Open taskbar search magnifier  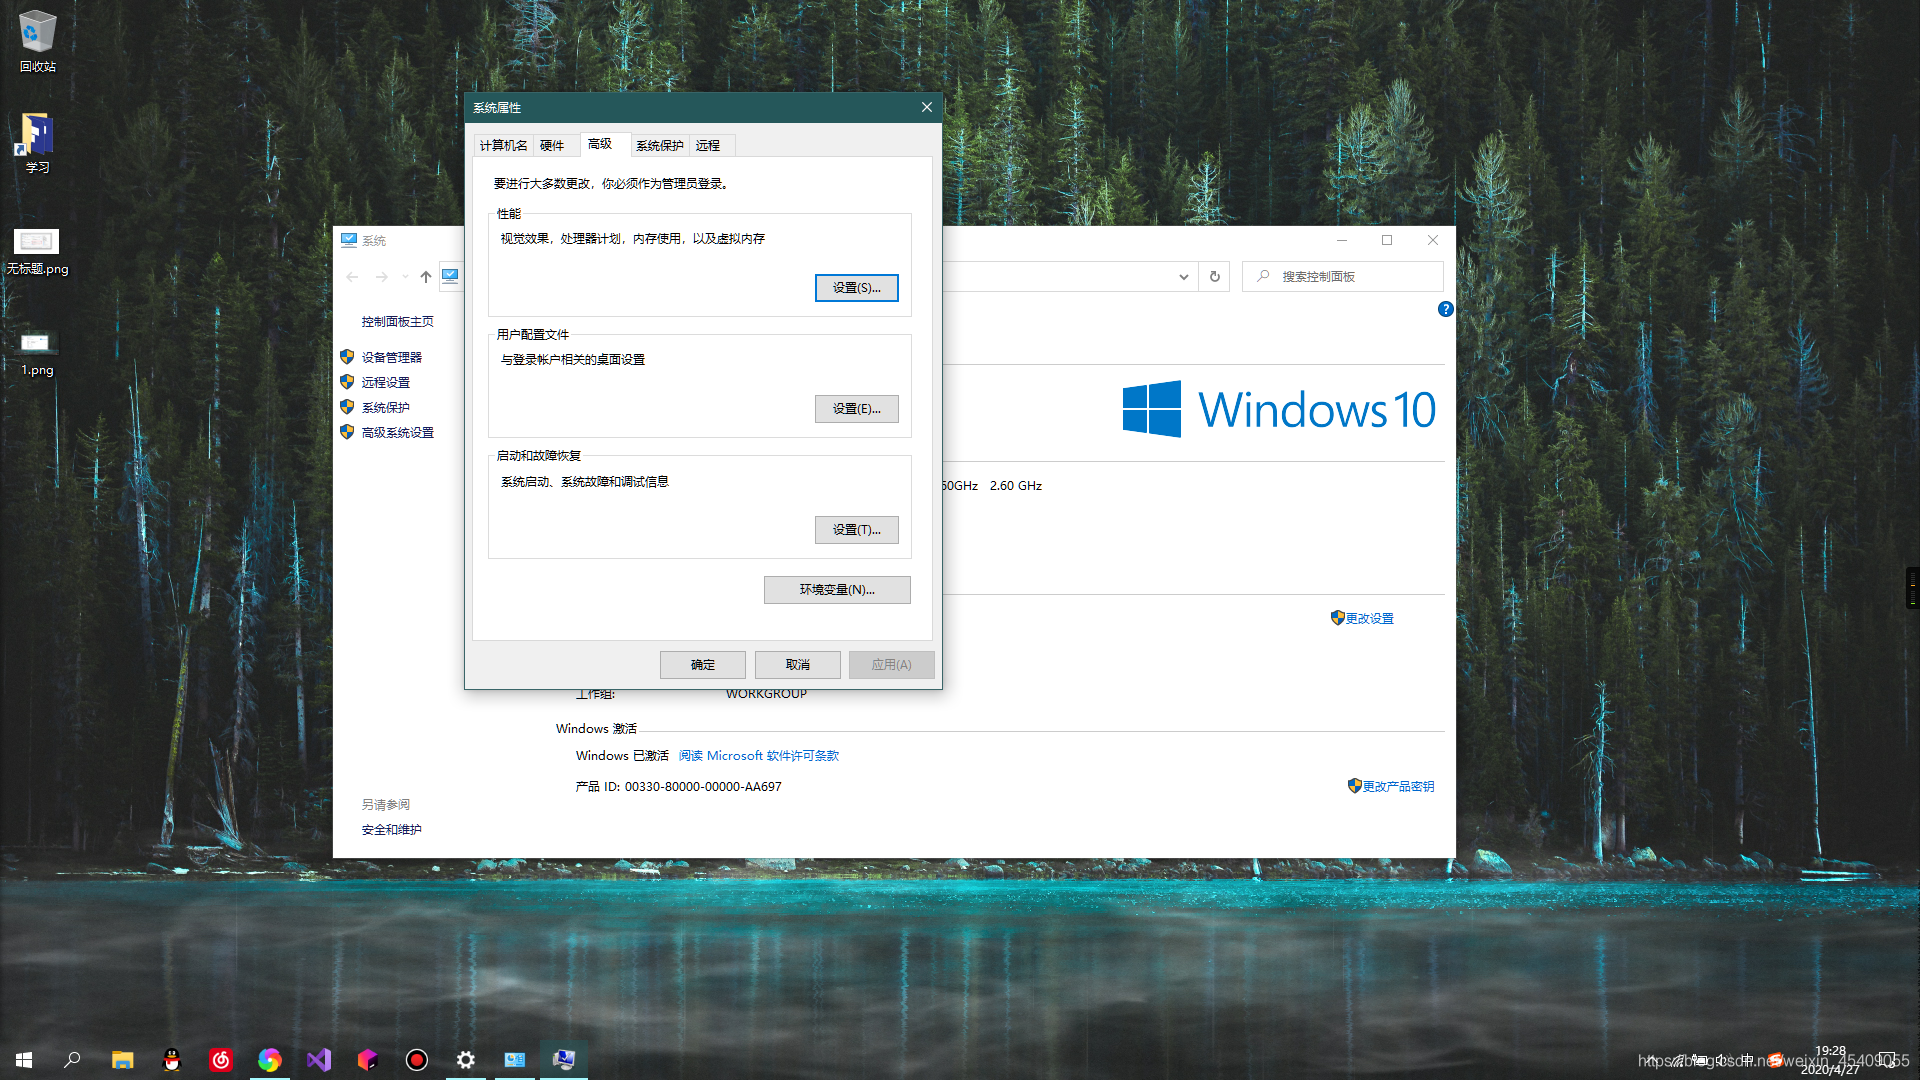coord(72,1060)
